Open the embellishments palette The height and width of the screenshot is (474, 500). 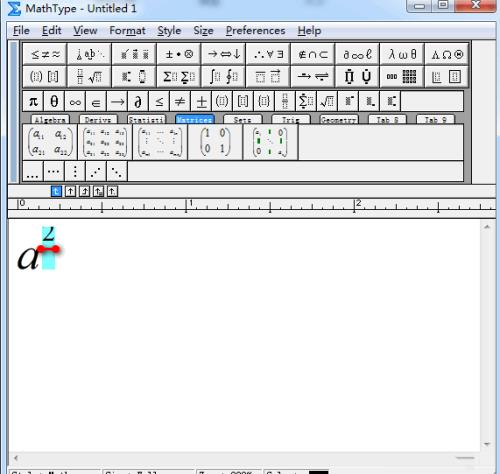pos(134,54)
